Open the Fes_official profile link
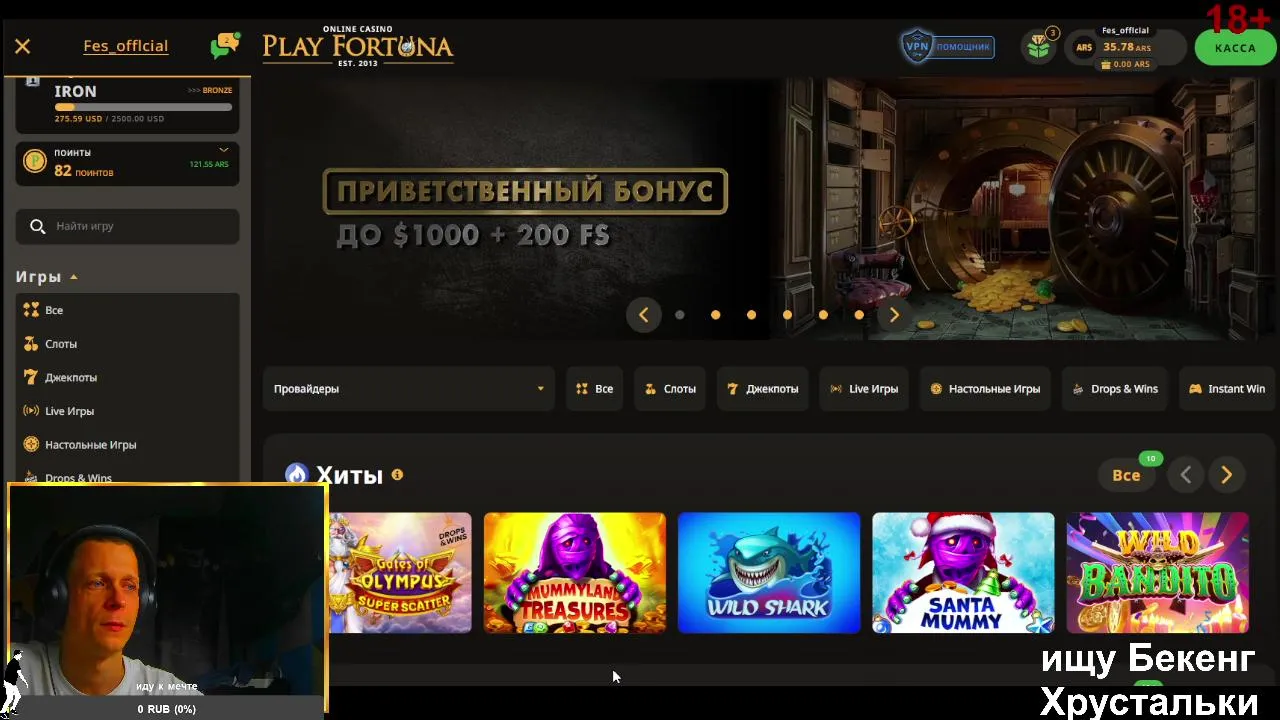The width and height of the screenshot is (1280, 720). [x=125, y=46]
